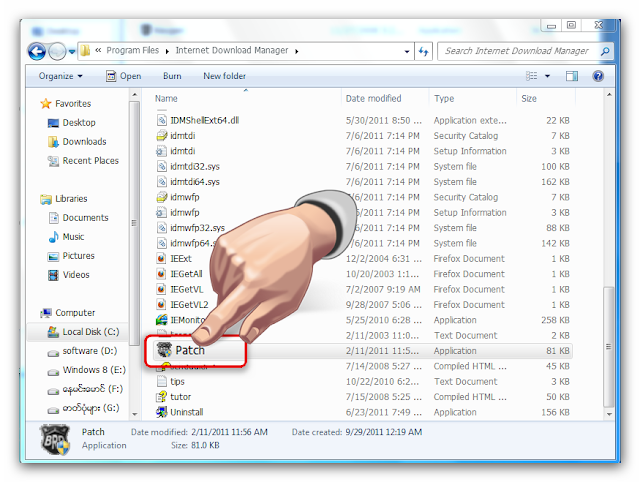Open the view options dropdown arrow
This screenshot has width=640, height=482.
[547, 76]
